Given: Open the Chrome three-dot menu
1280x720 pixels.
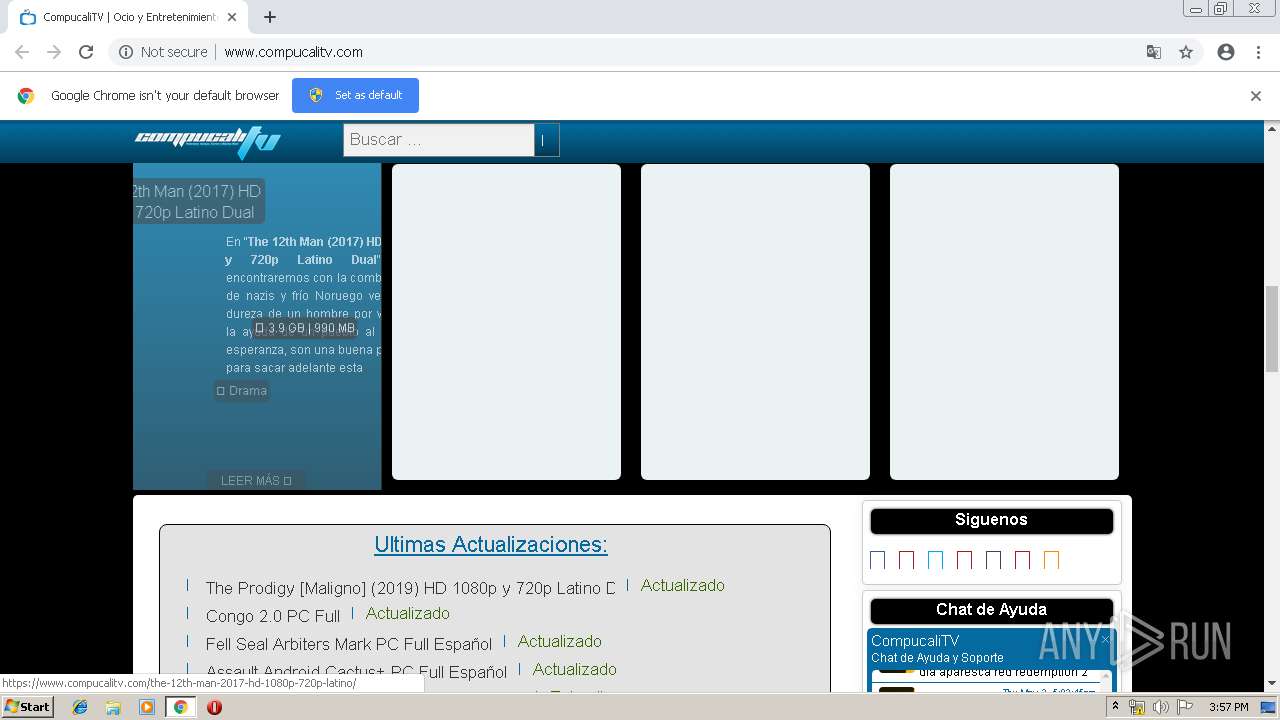Looking at the screenshot, I should tap(1258, 52).
